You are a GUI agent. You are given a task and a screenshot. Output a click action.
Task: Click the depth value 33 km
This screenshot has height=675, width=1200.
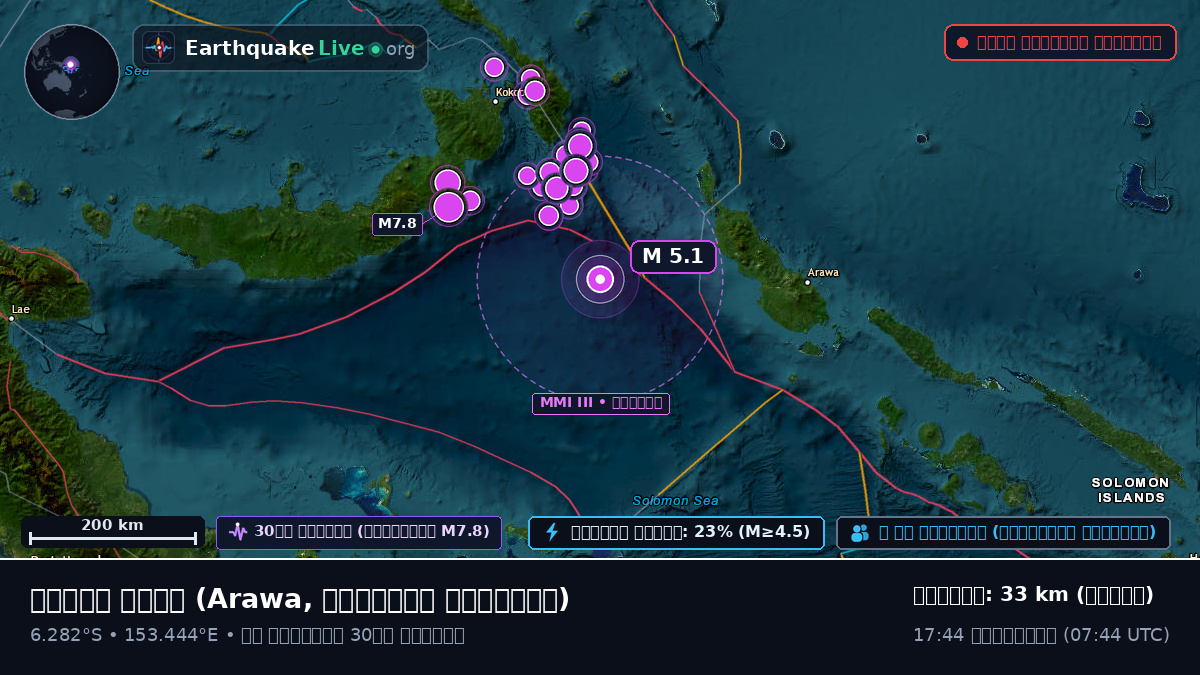click(1034, 595)
